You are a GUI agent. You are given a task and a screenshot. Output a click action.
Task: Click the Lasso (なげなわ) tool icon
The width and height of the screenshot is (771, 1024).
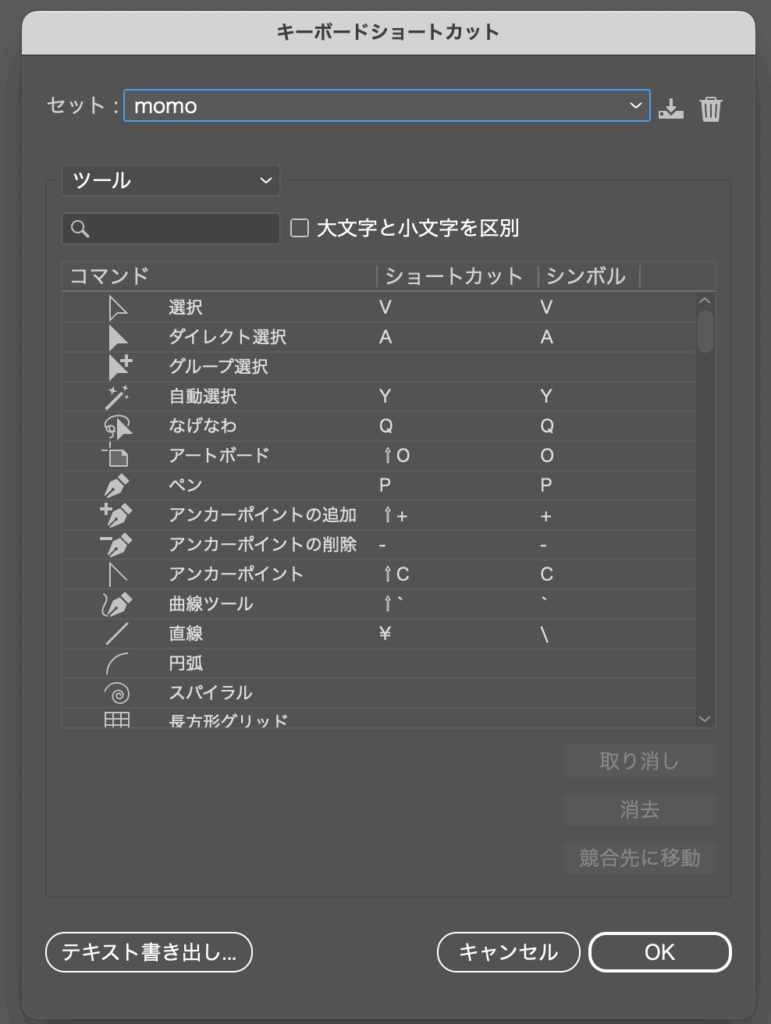point(118,426)
